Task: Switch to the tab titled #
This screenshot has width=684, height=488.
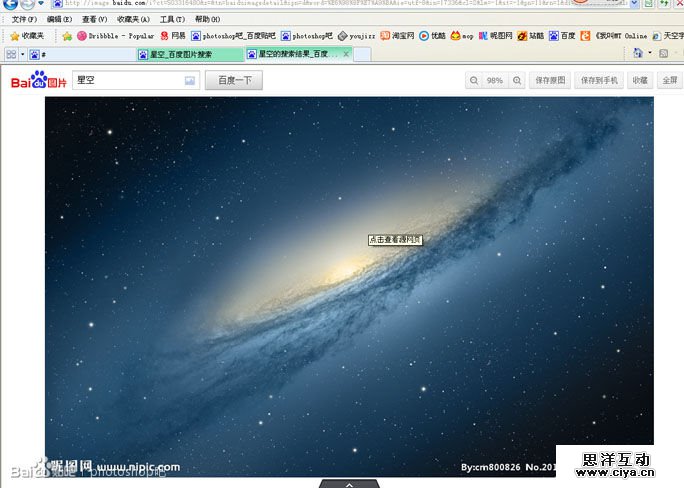Action: click(x=82, y=54)
